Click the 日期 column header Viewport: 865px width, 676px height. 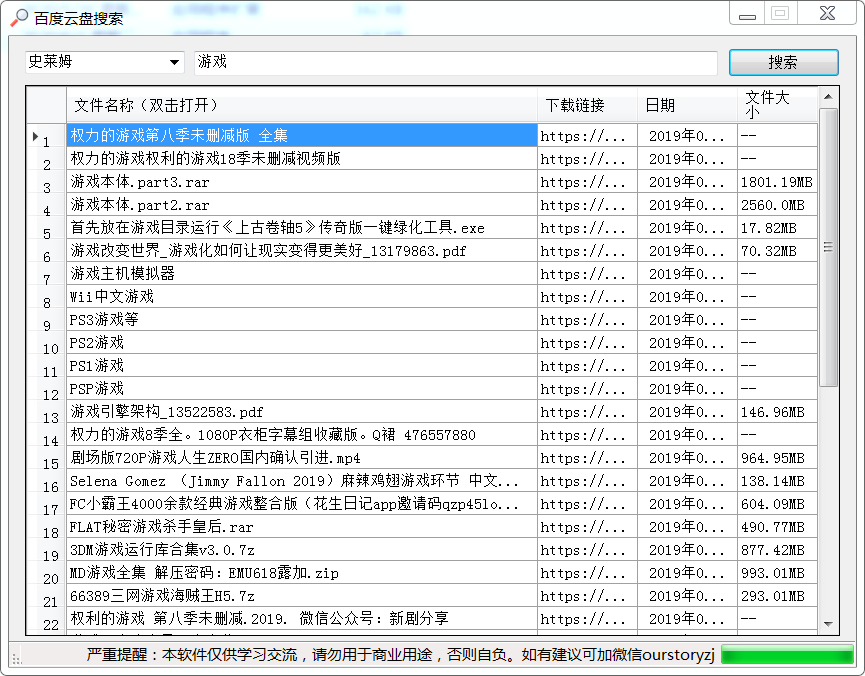(687, 105)
